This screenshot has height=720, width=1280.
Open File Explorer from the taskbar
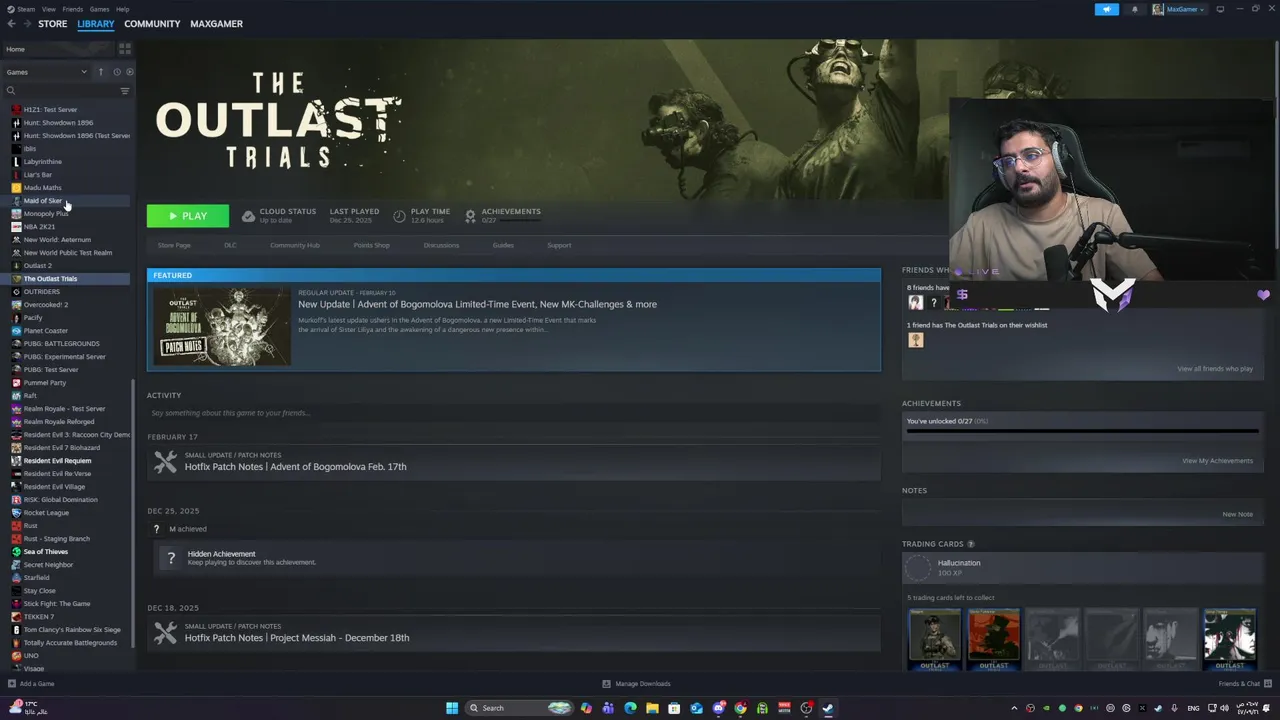tap(652, 708)
